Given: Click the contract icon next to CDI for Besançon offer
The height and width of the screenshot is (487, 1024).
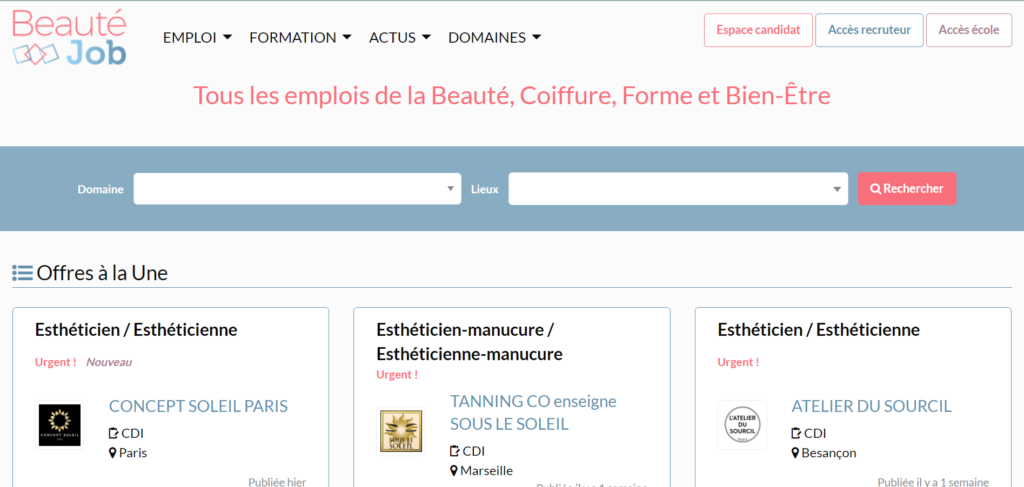Looking at the screenshot, I should [796, 433].
